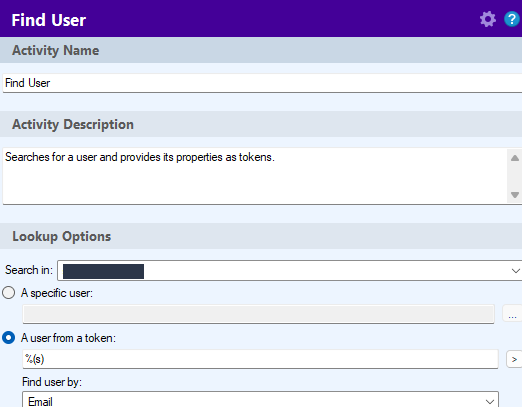
Task: Click description scrollbar down arrow
Action: click(x=515, y=195)
